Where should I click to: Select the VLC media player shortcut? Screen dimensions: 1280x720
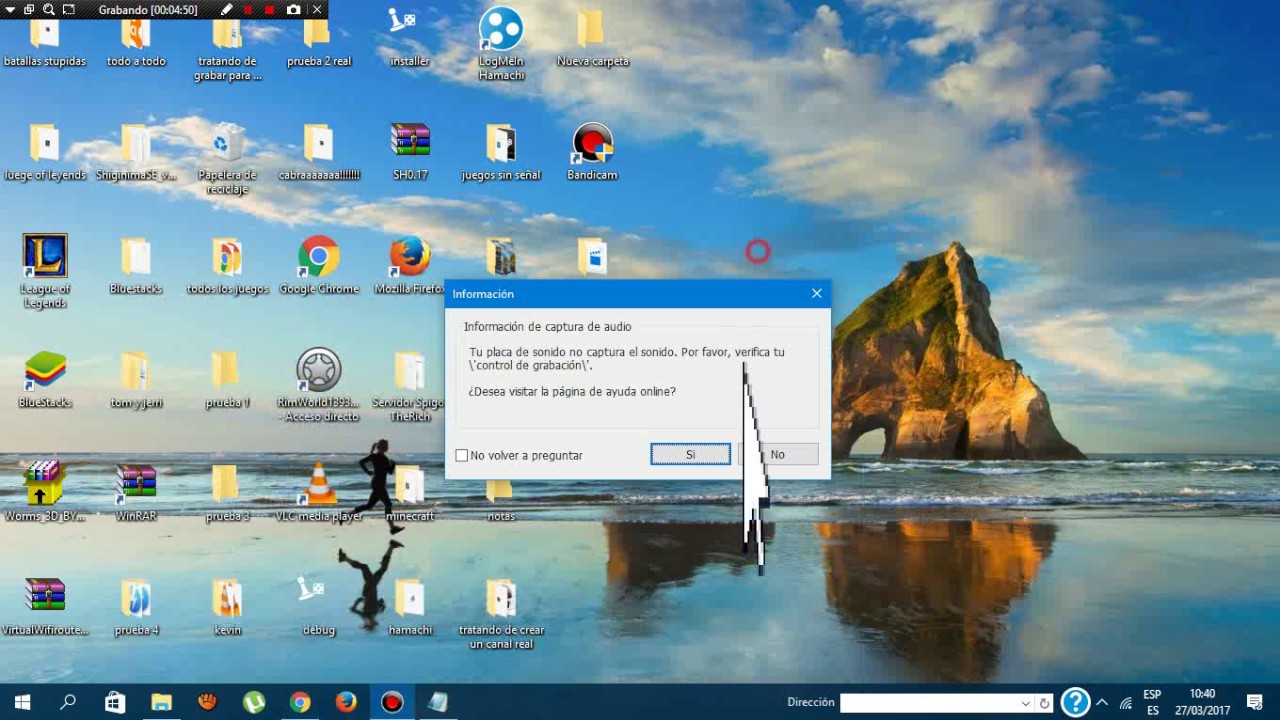click(319, 493)
